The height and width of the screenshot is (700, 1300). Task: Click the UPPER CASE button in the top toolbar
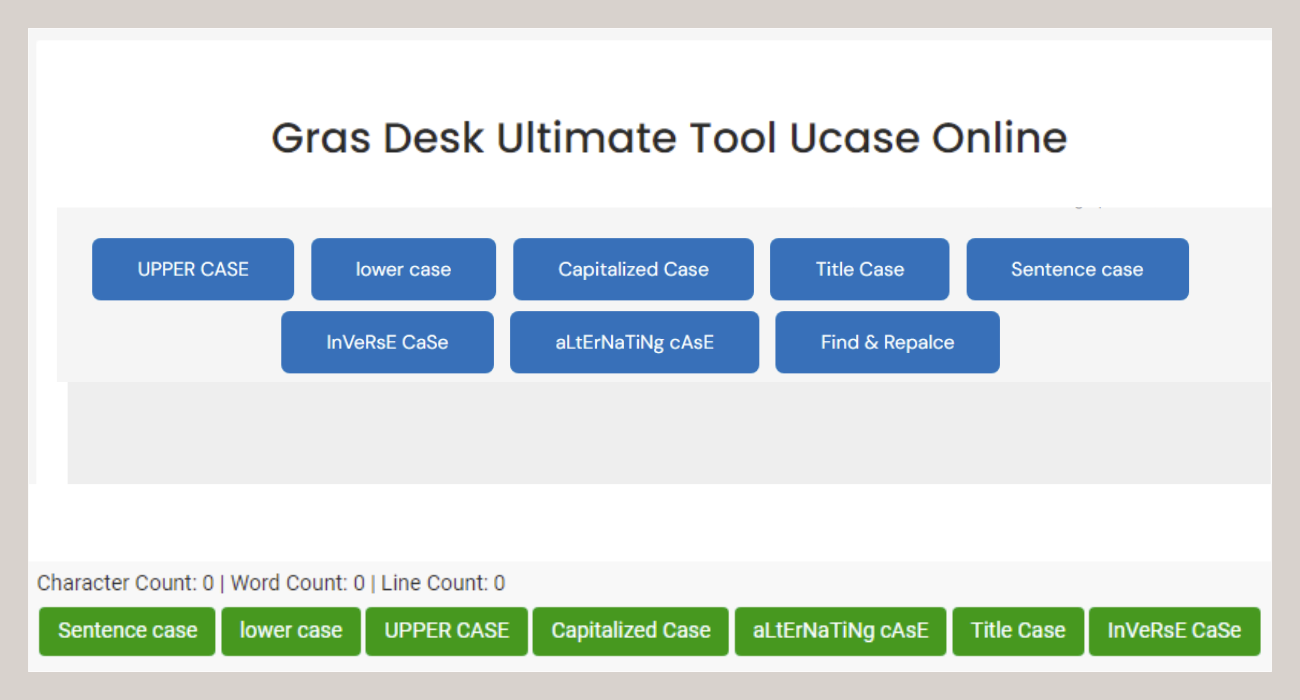[x=192, y=269]
